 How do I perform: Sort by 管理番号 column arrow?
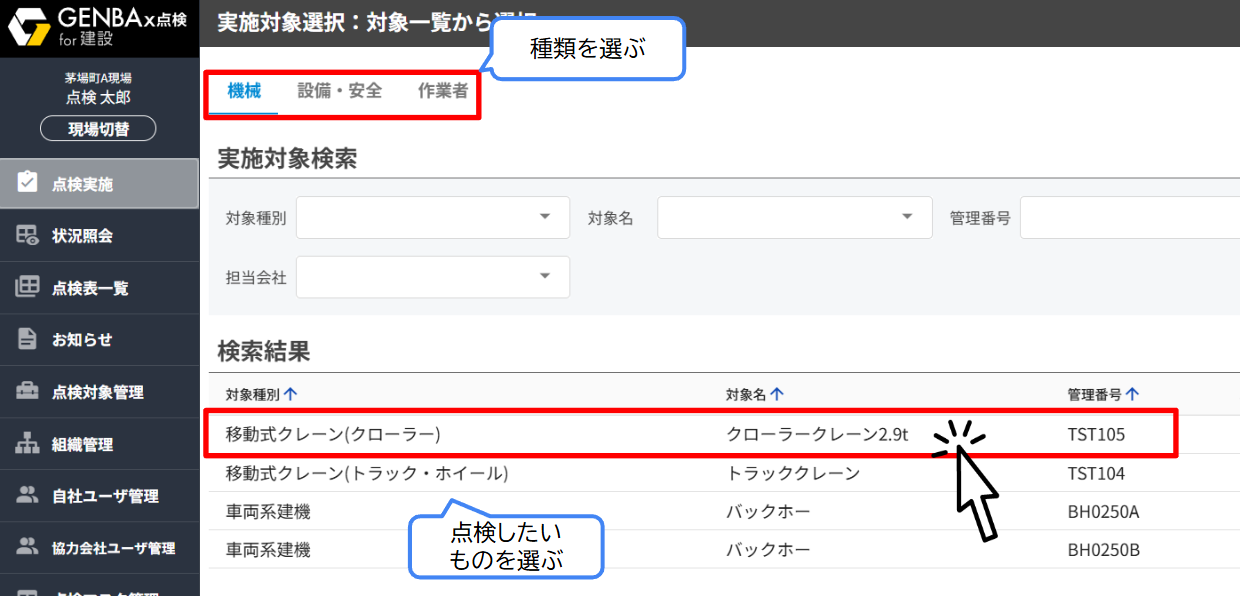pos(1133,395)
